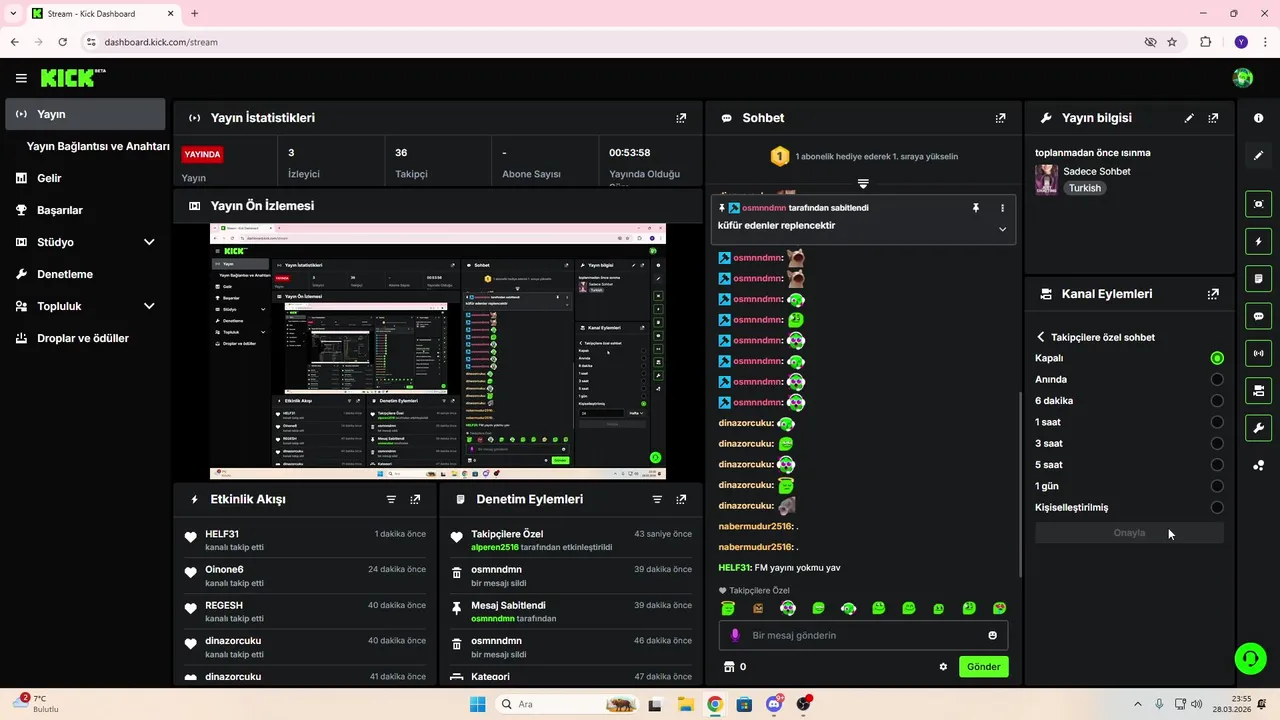Image resolution: width=1280 pixels, height=720 pixels.
Task: Click the green support headset floating button
Action: pyautogui.click(x=1250, y=658)
